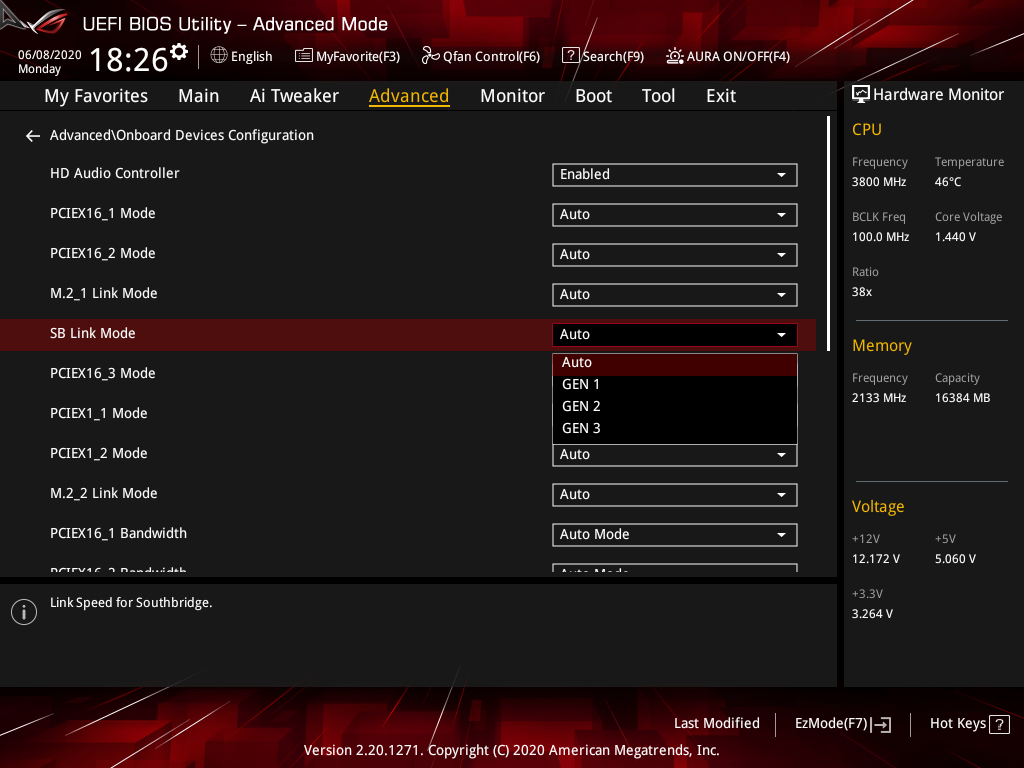Switch to Tool tab
Screen dimensions: 1024x768
pos(658,96)
